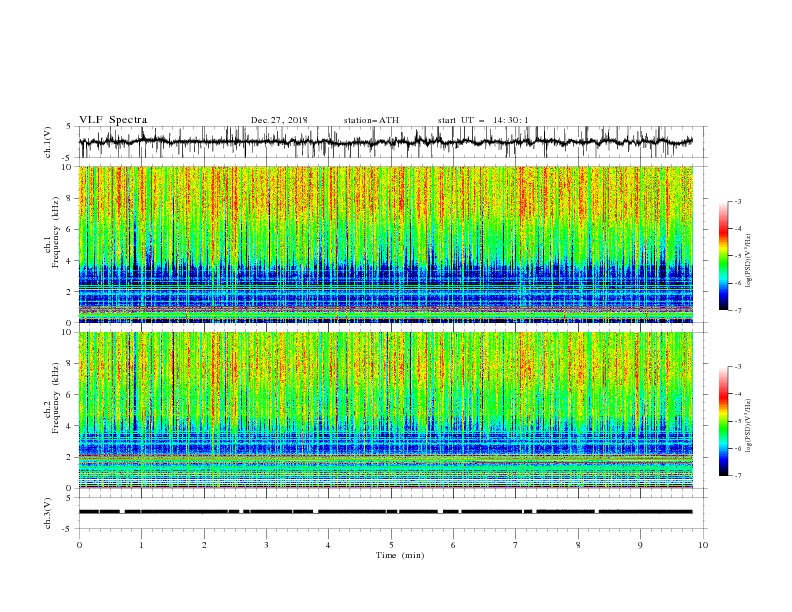
Task: Click the "-7" label on the ch.2 colorbar
Action: pyautogui.click(x=738, y=476)
